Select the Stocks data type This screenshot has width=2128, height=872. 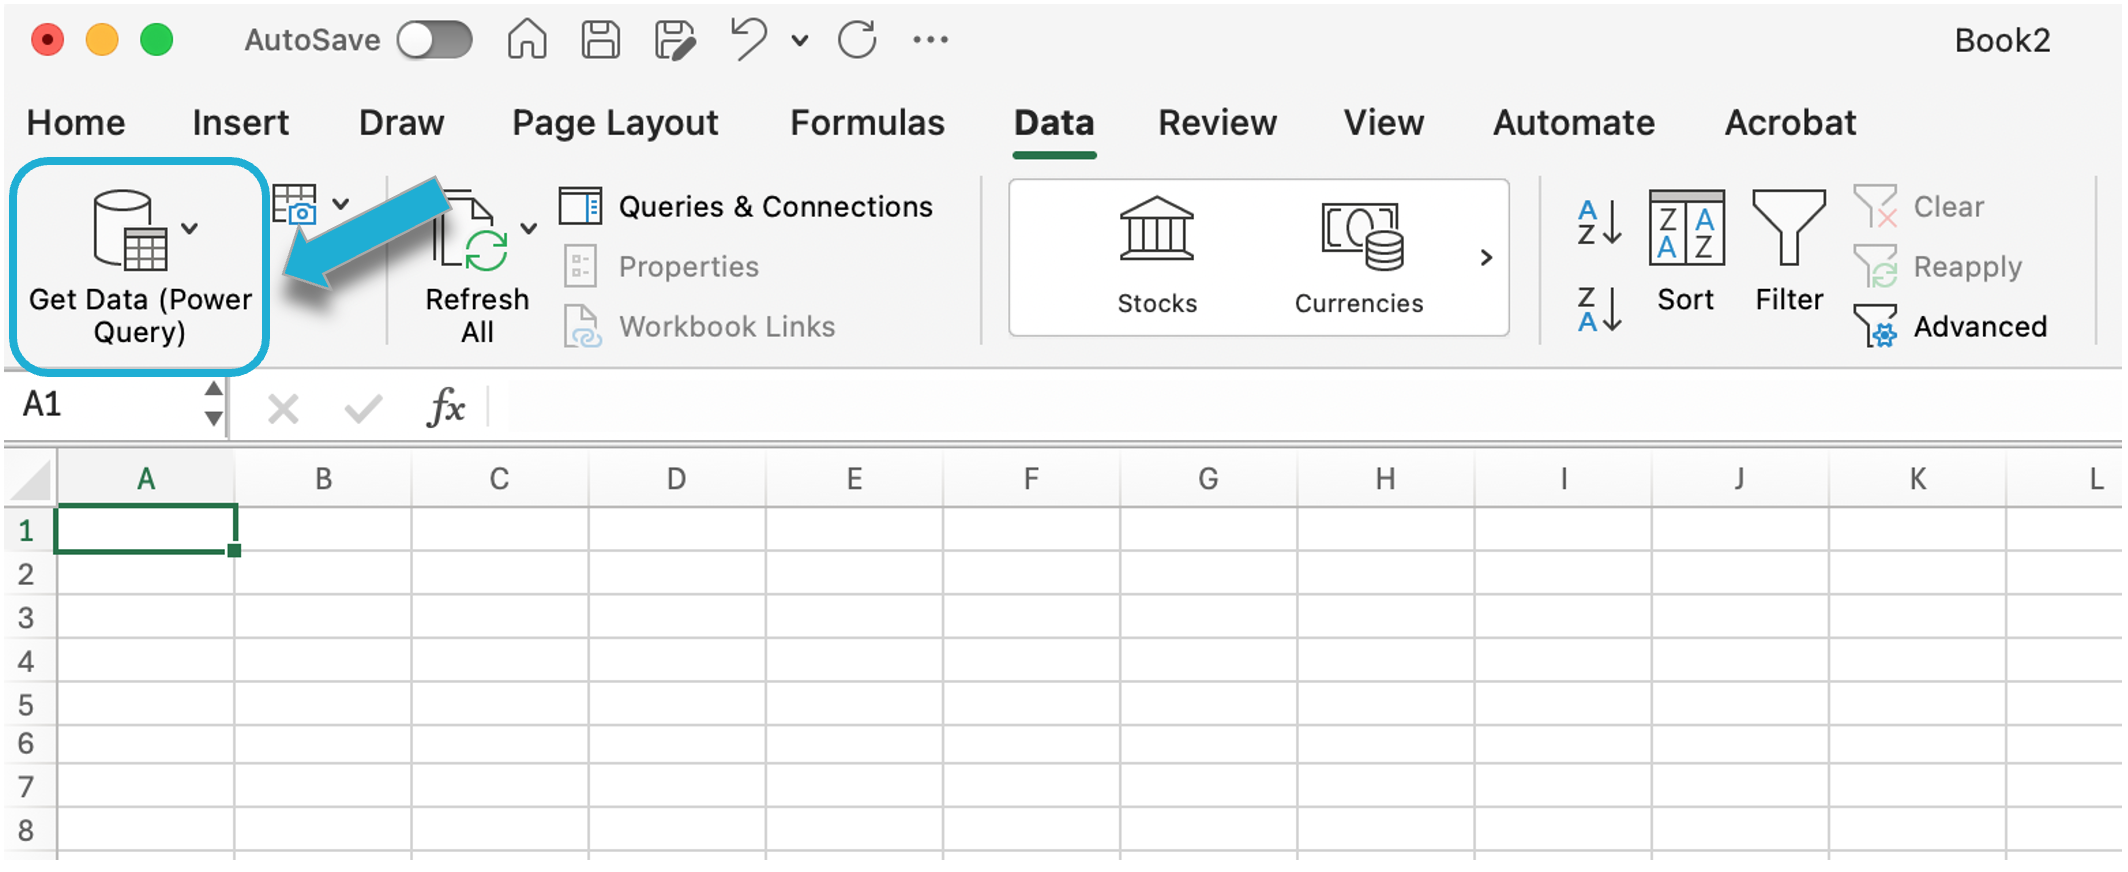coord(1156,256)
